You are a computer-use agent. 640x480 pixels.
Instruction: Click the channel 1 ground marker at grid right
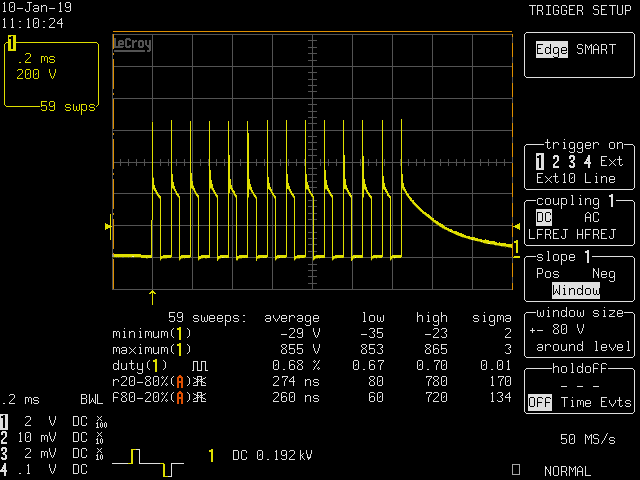pyautogui.click(x=516, y=247)
